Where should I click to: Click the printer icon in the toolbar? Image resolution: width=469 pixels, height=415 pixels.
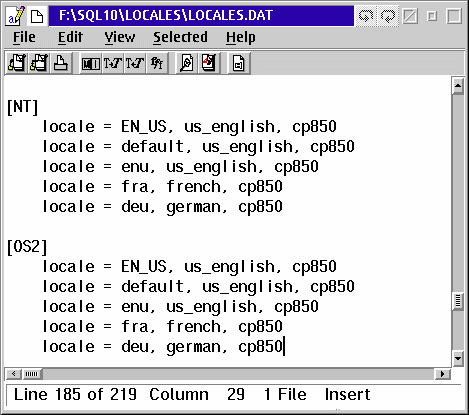(61, 63)
